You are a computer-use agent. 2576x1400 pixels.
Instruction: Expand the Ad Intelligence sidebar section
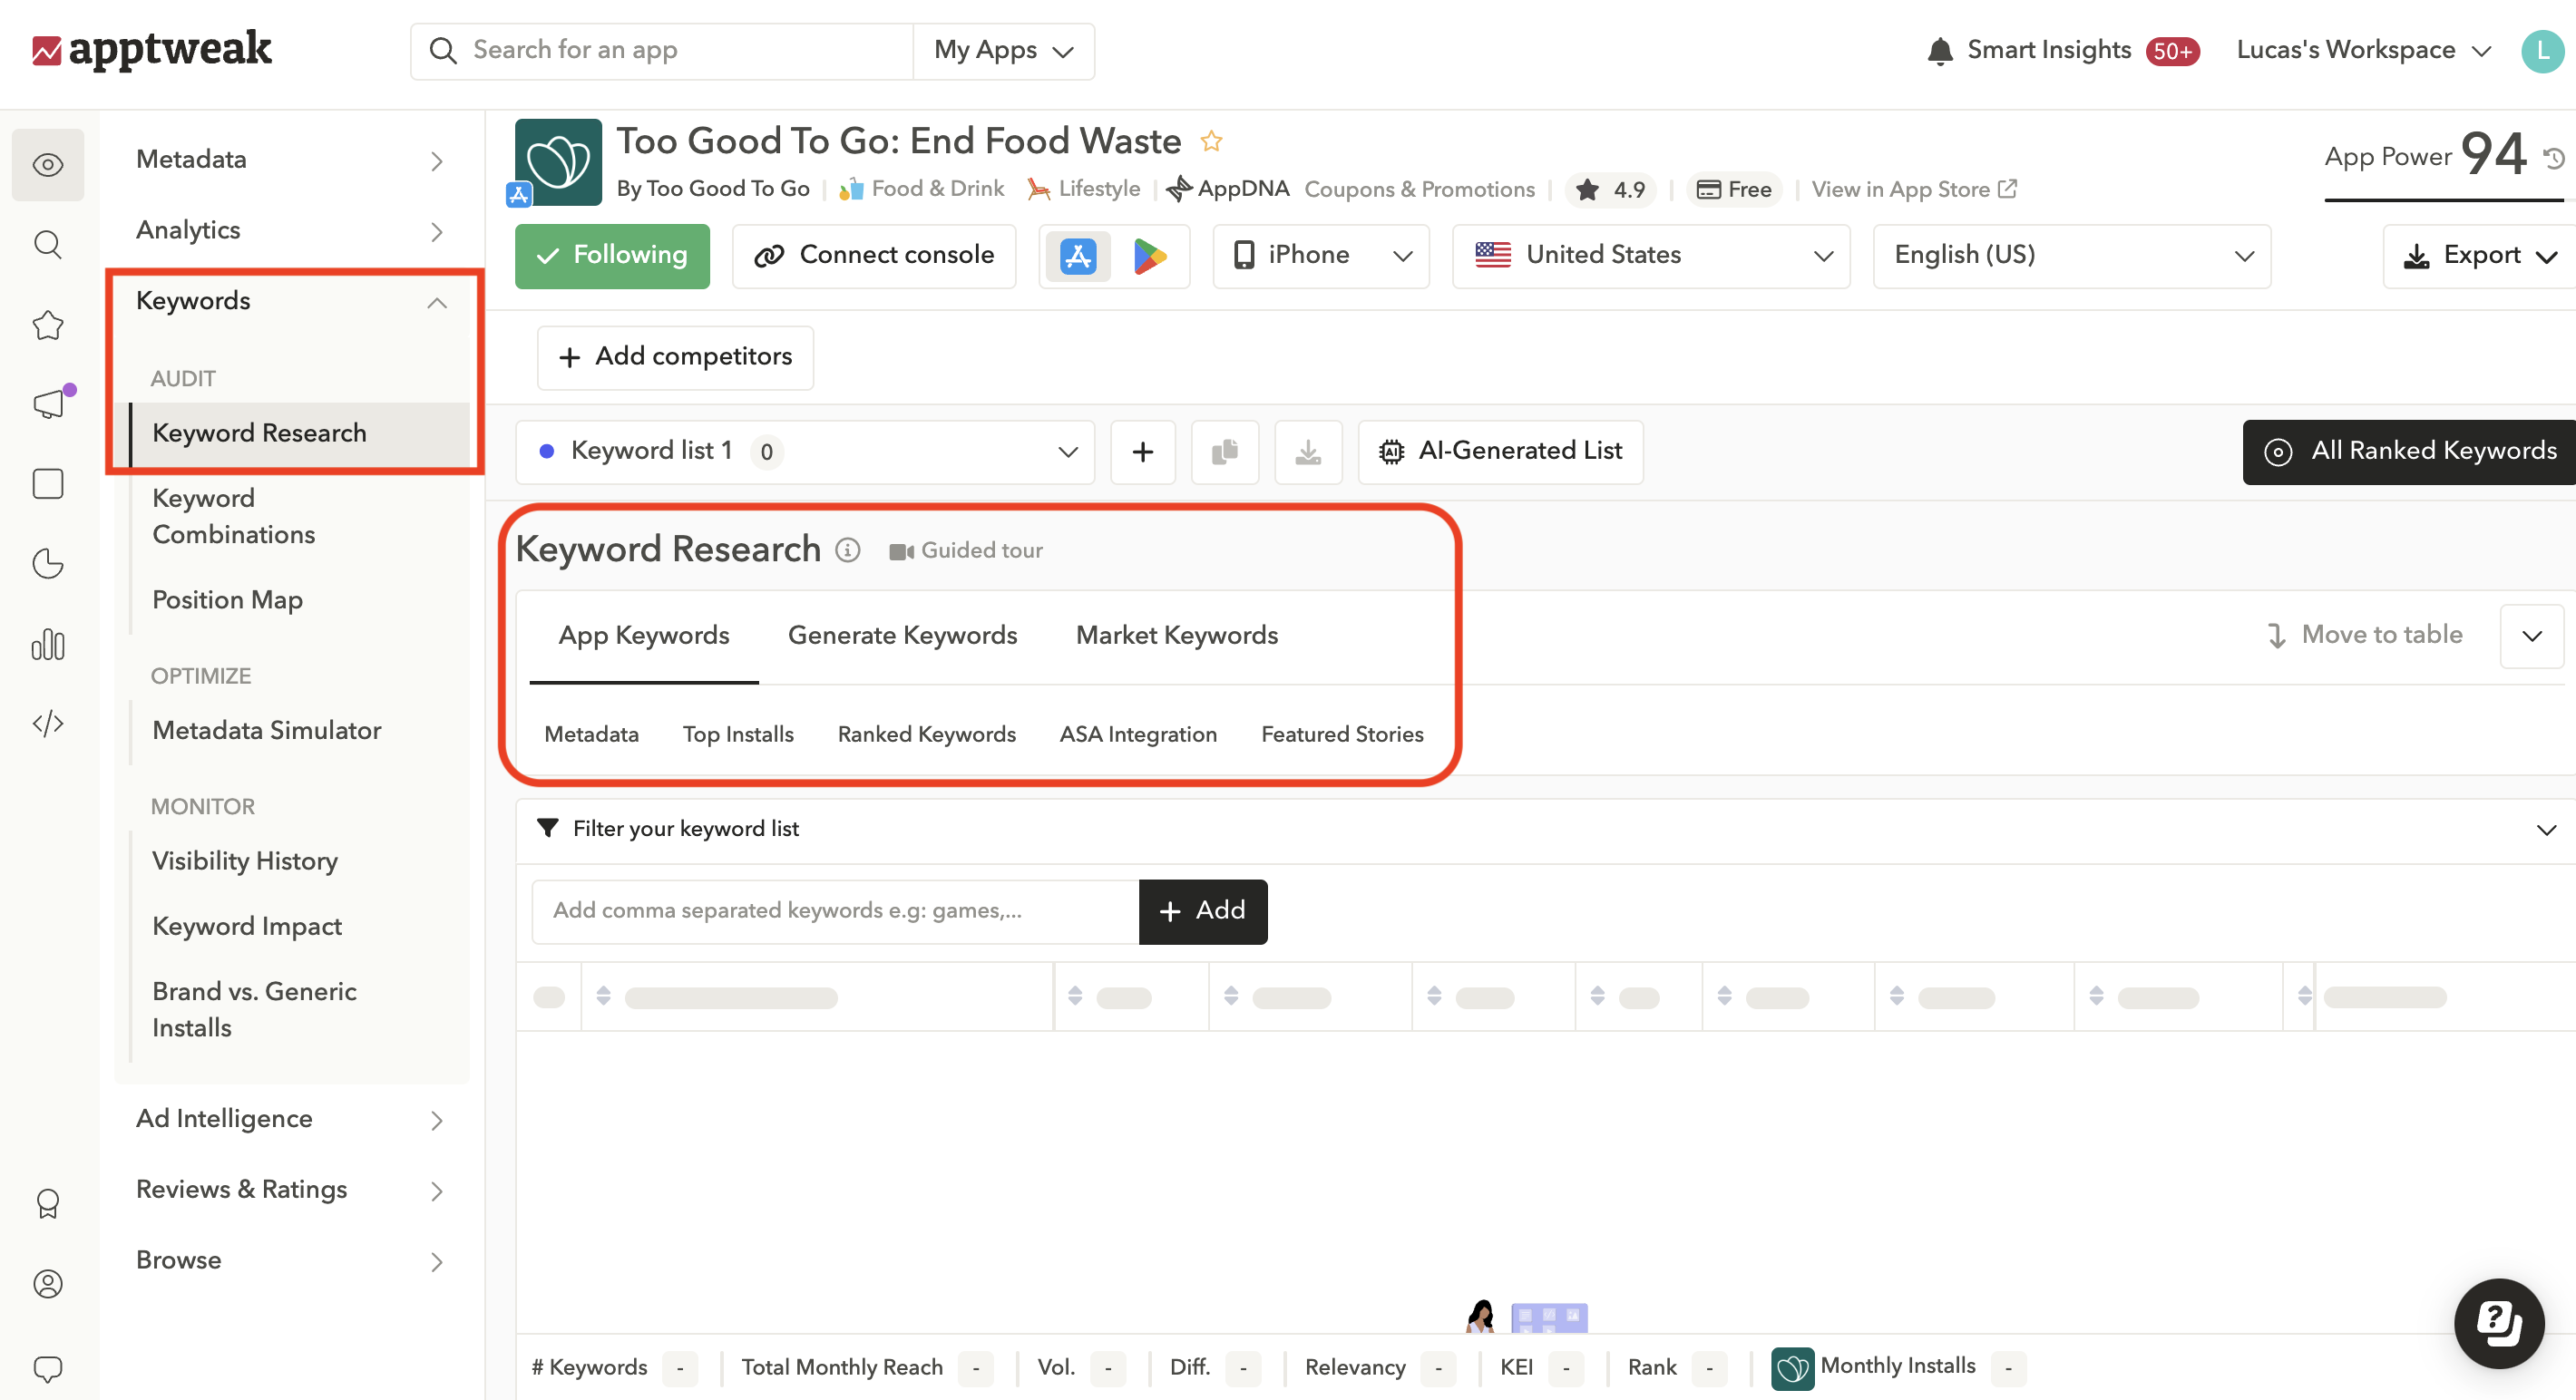(x=290, y=1119)
